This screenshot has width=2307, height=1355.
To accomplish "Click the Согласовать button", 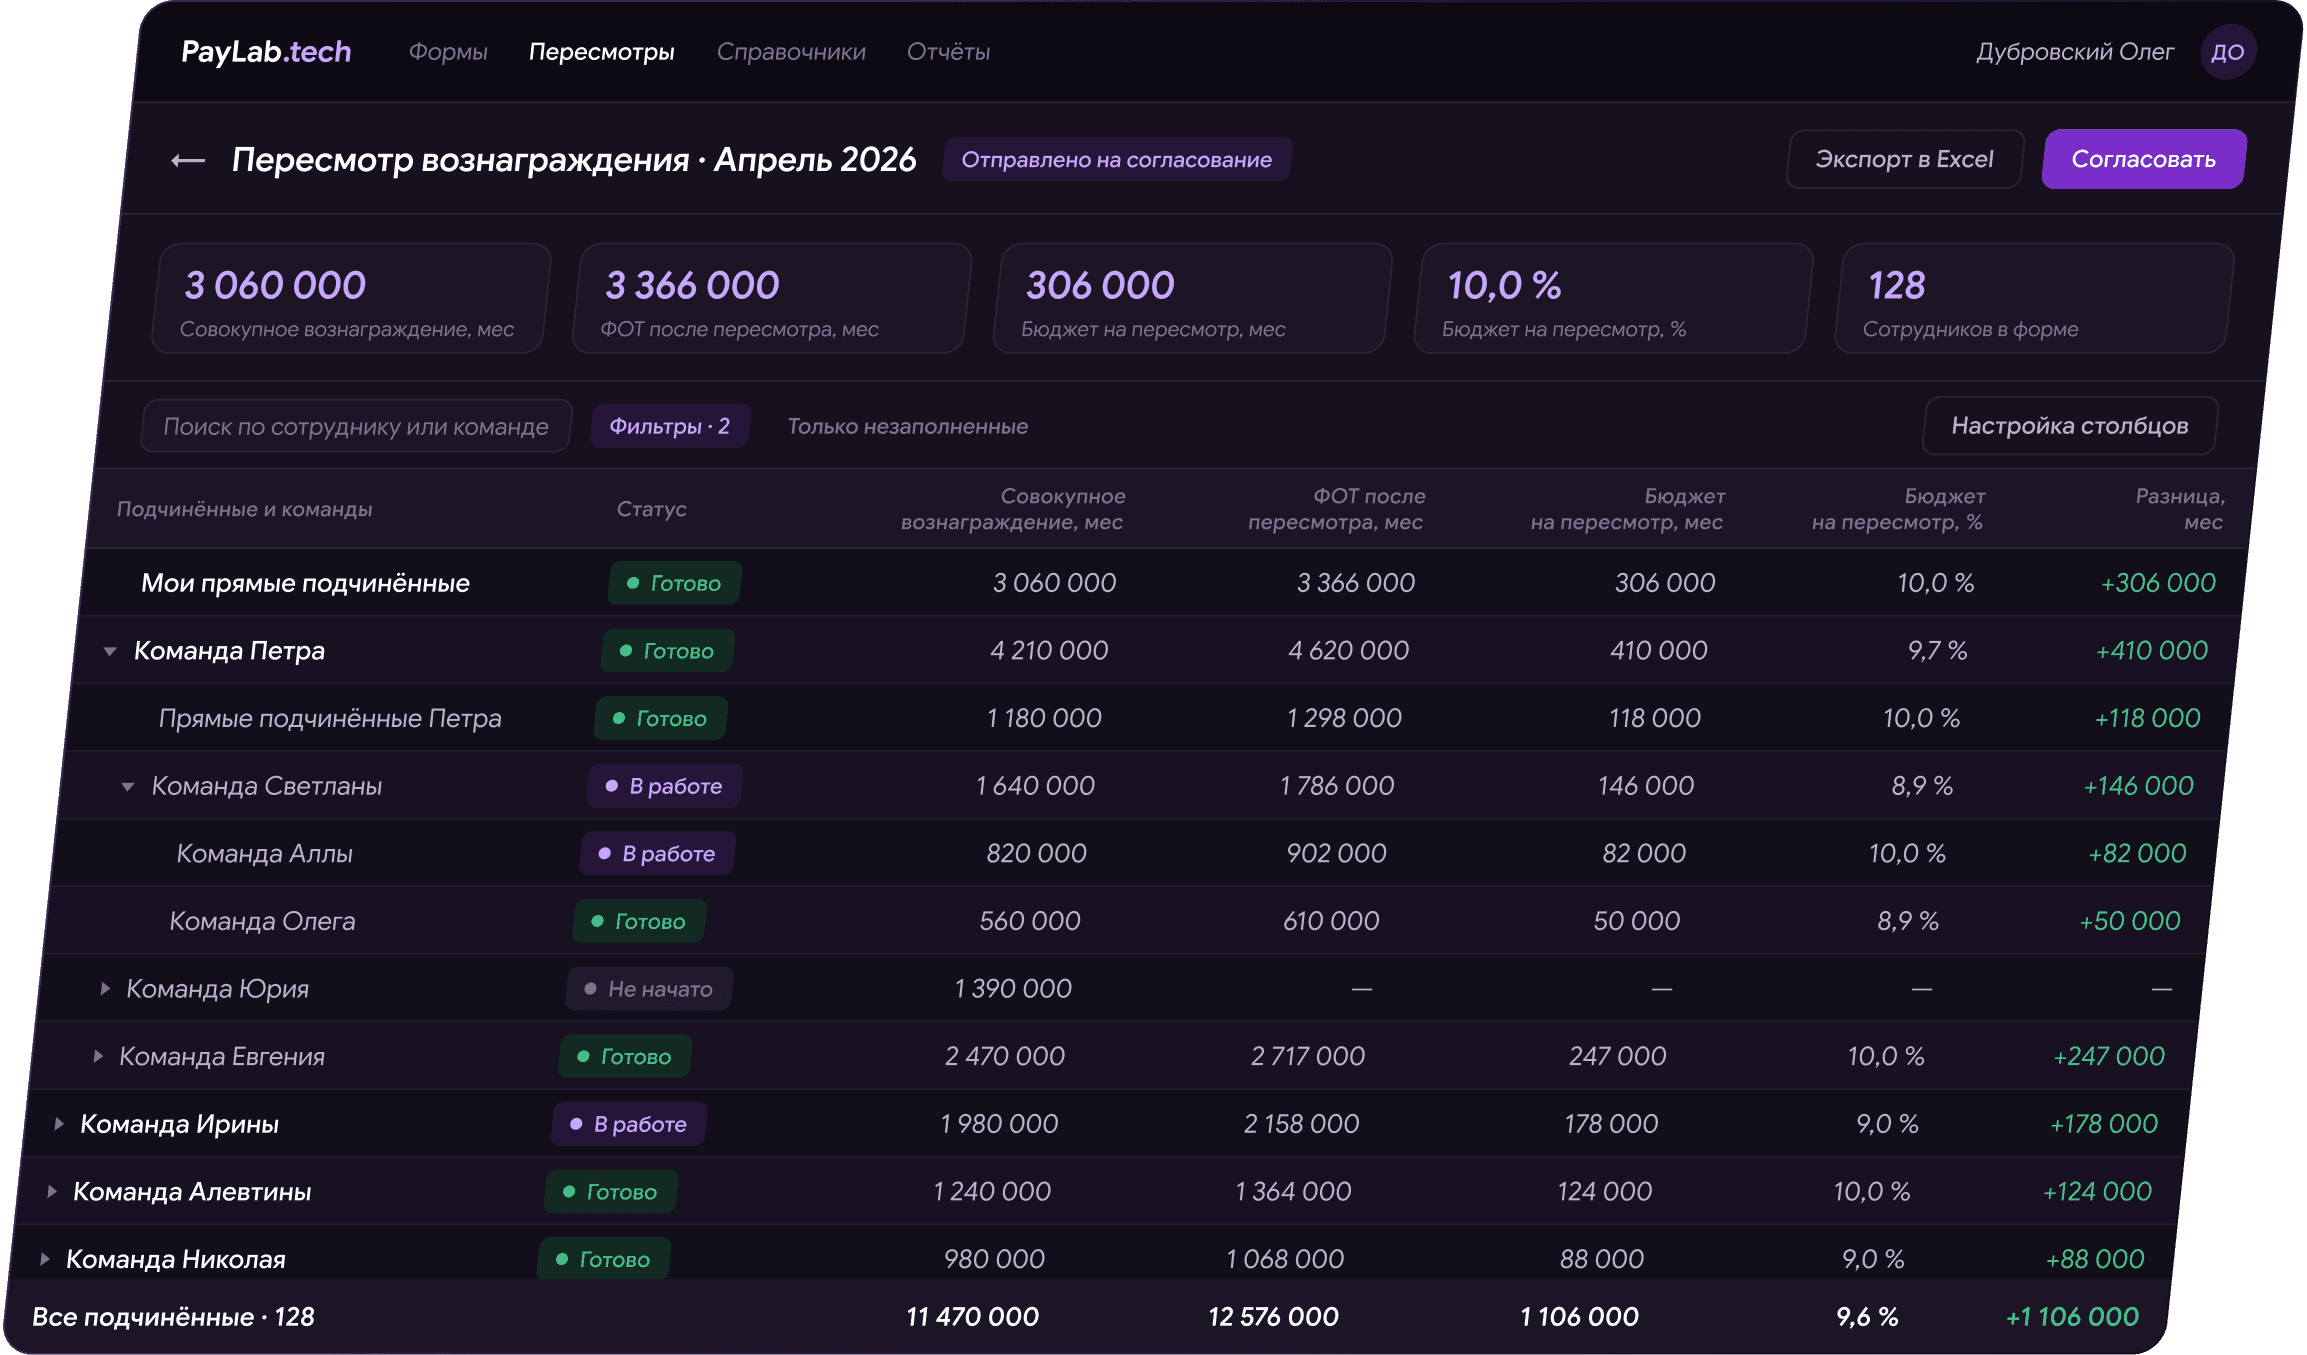I will pos(2143,159).
